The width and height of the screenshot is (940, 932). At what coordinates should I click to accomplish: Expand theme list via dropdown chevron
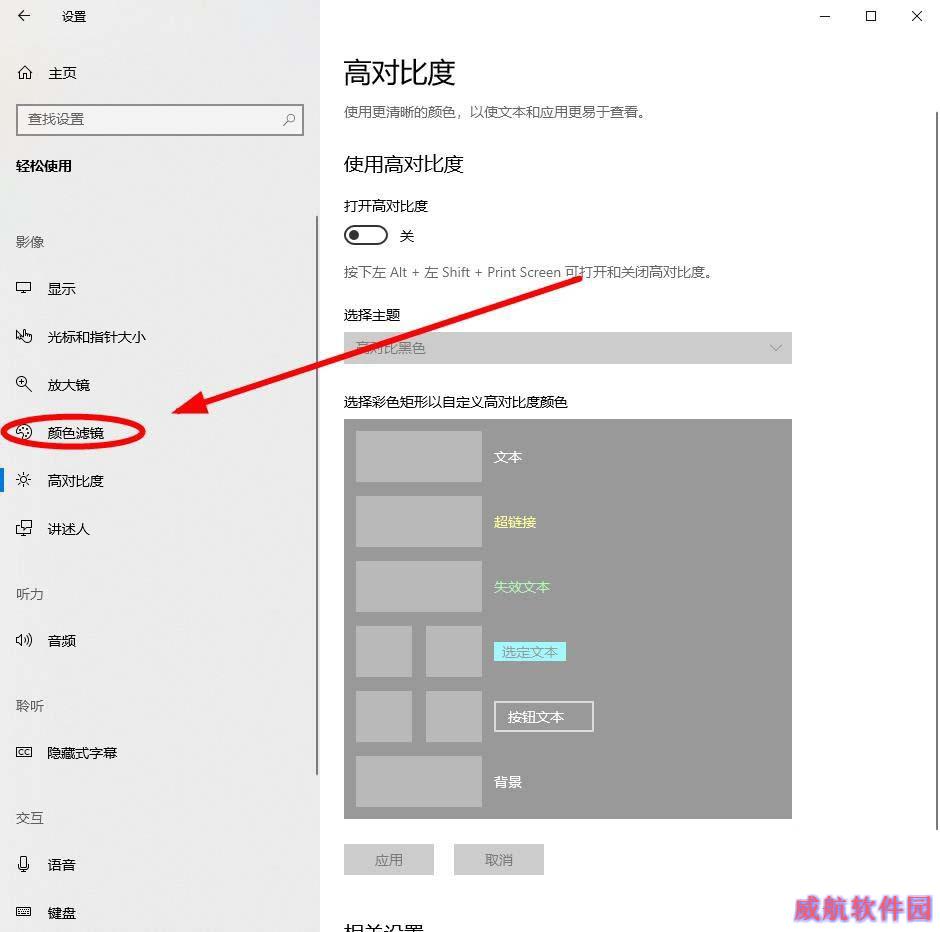point(776,348)
